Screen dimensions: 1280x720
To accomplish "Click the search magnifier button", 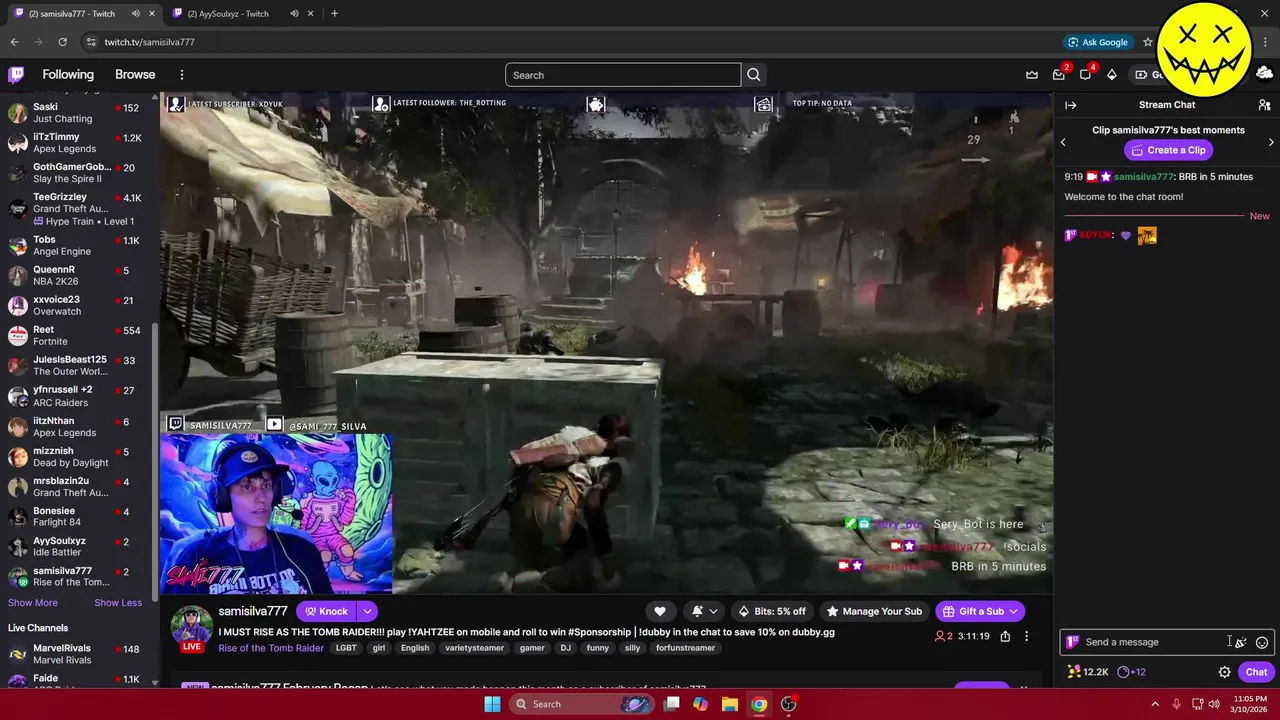I will pyautogui.click(x=754, y=75).
